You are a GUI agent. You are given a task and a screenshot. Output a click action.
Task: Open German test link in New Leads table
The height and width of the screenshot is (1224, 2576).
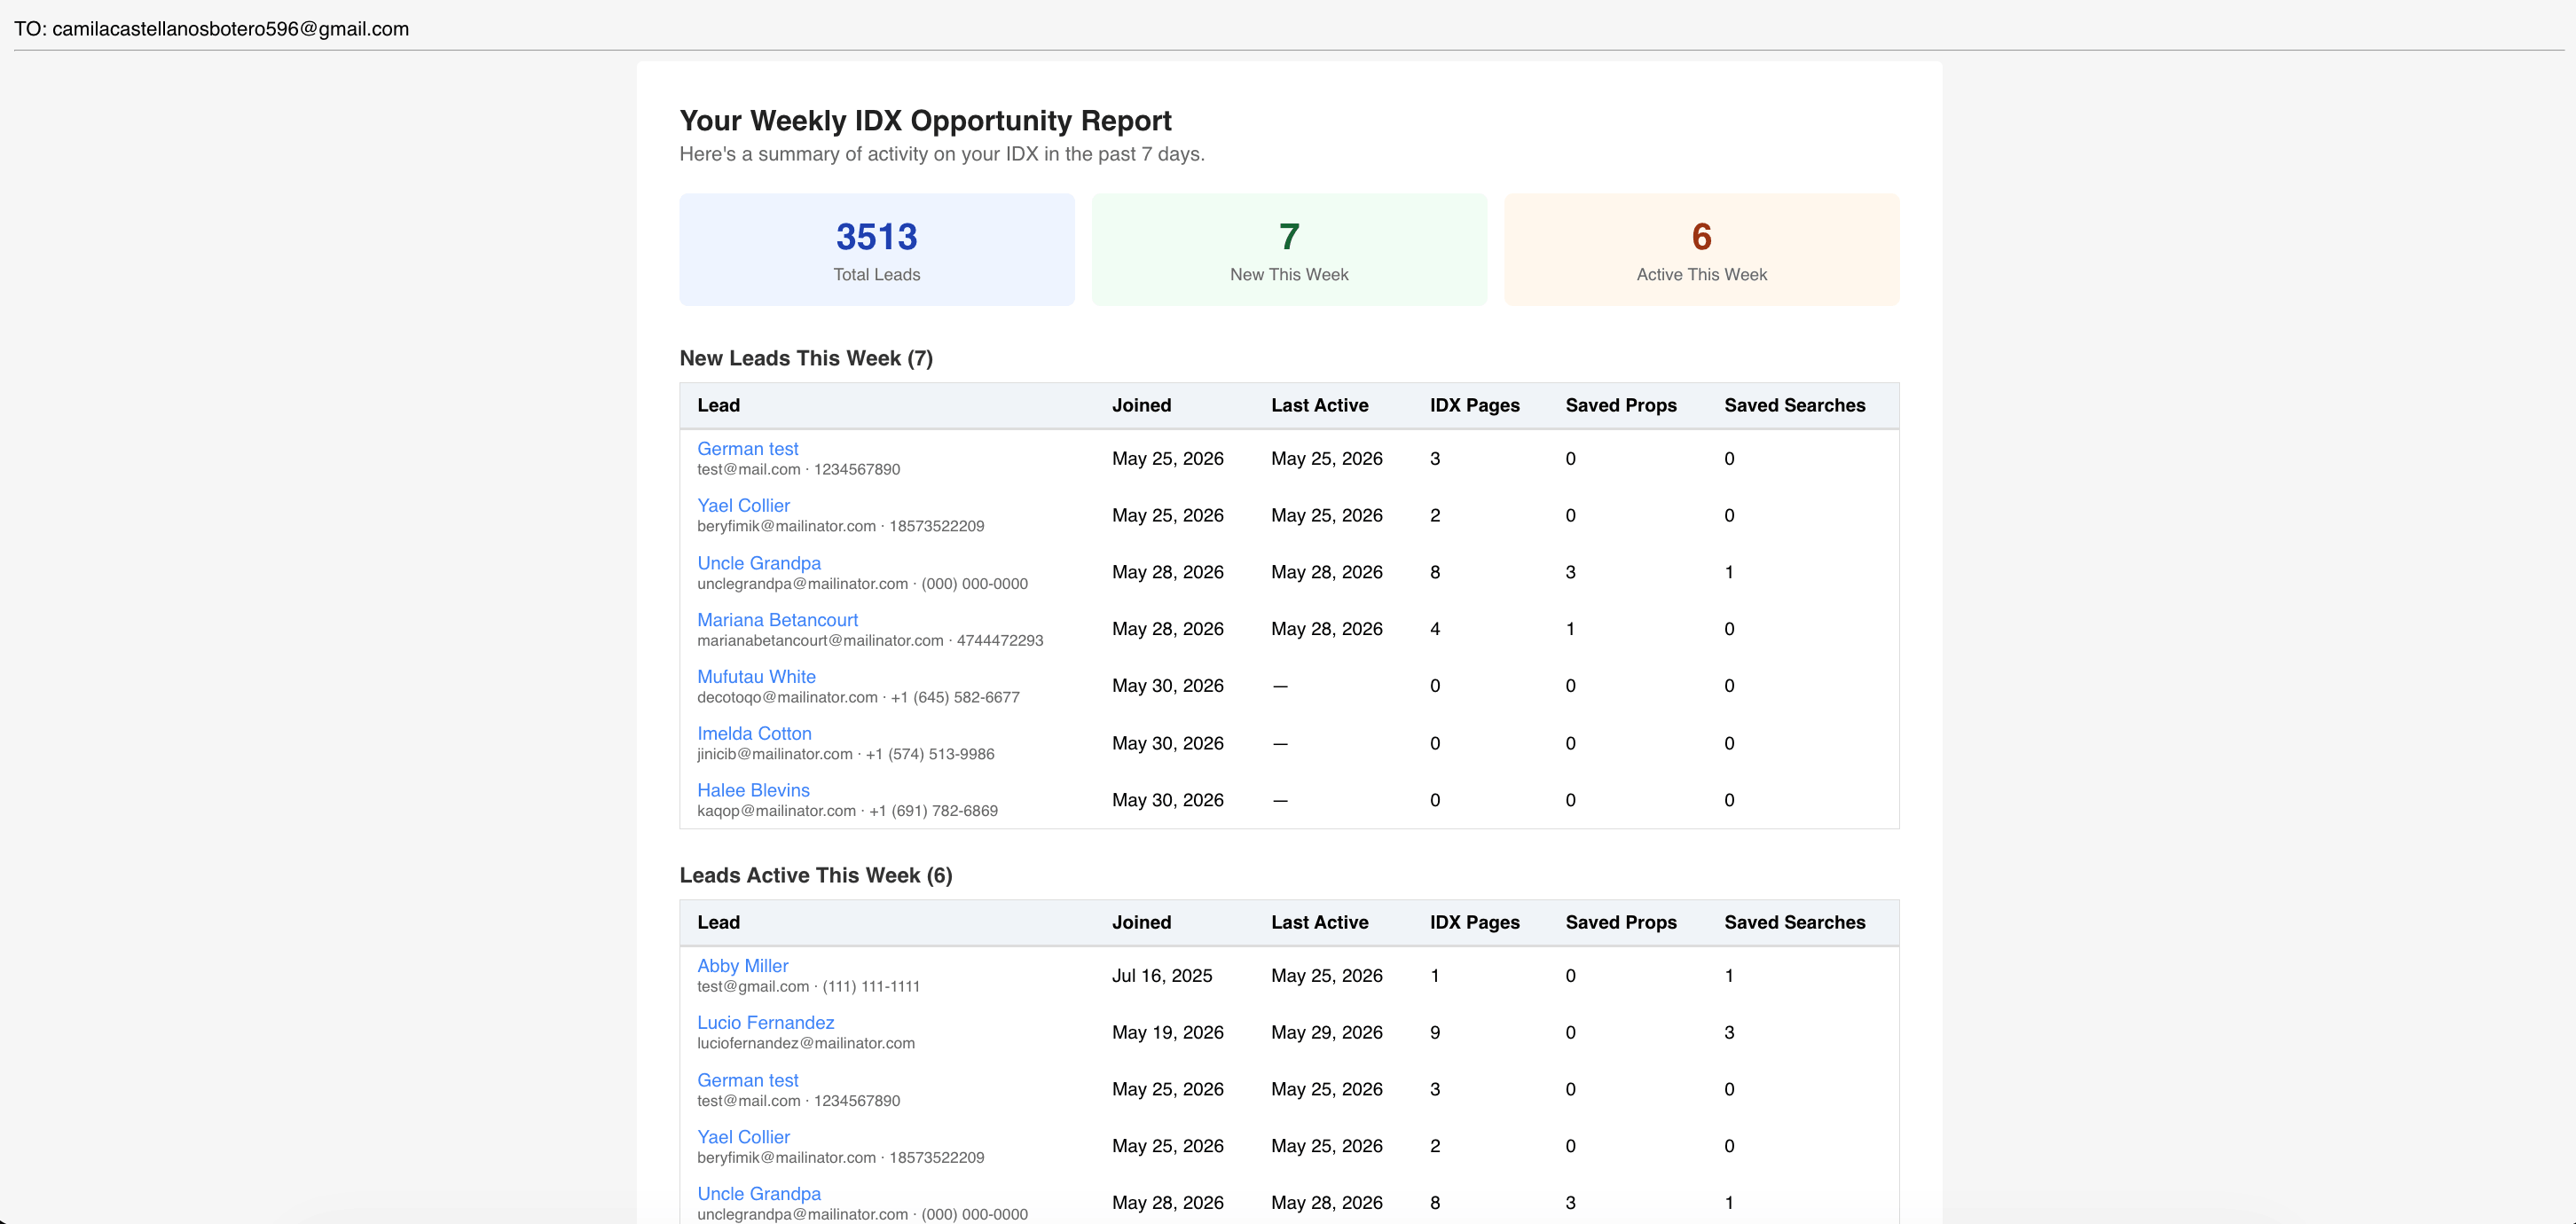(747, 449)
